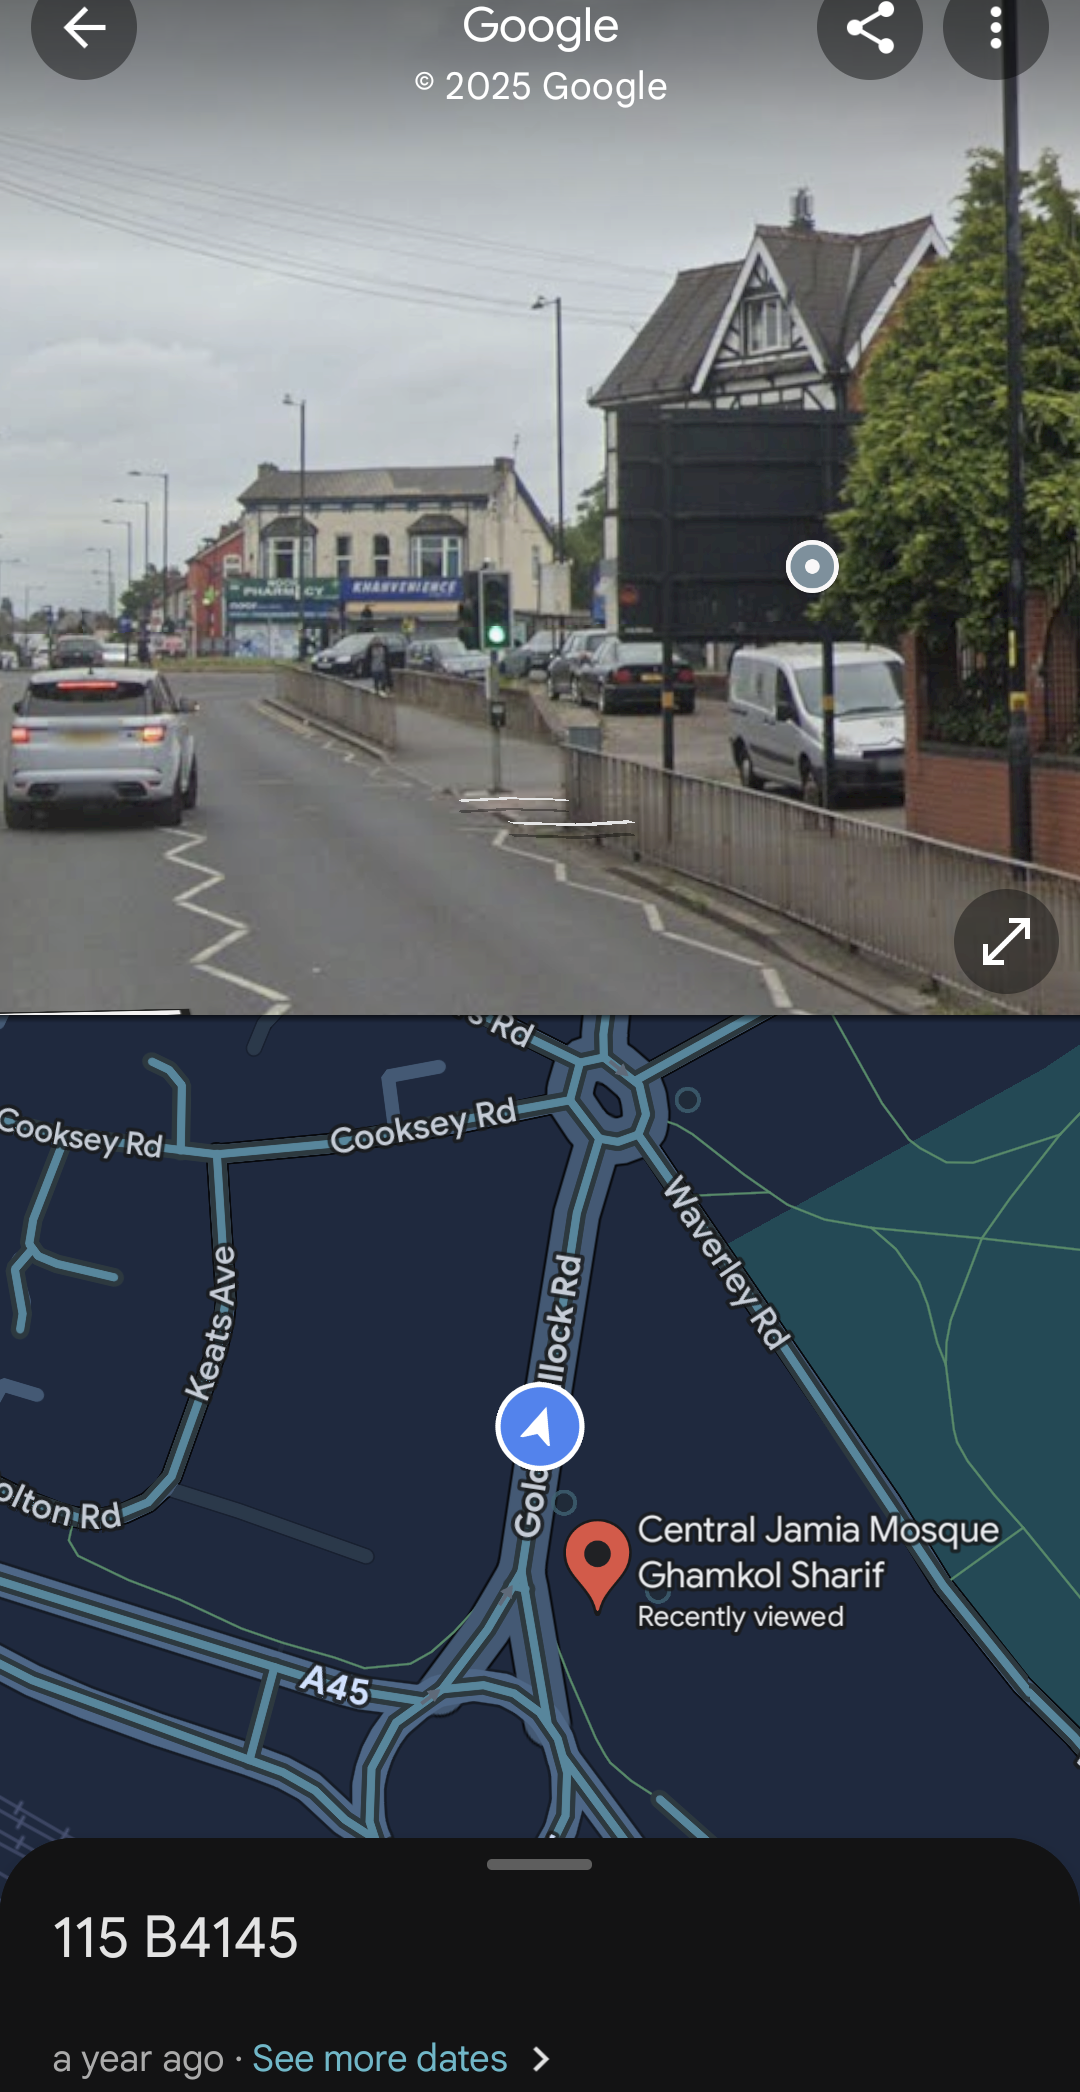
Task: Open the three-dot overflow menu
Action: point(995,28)
